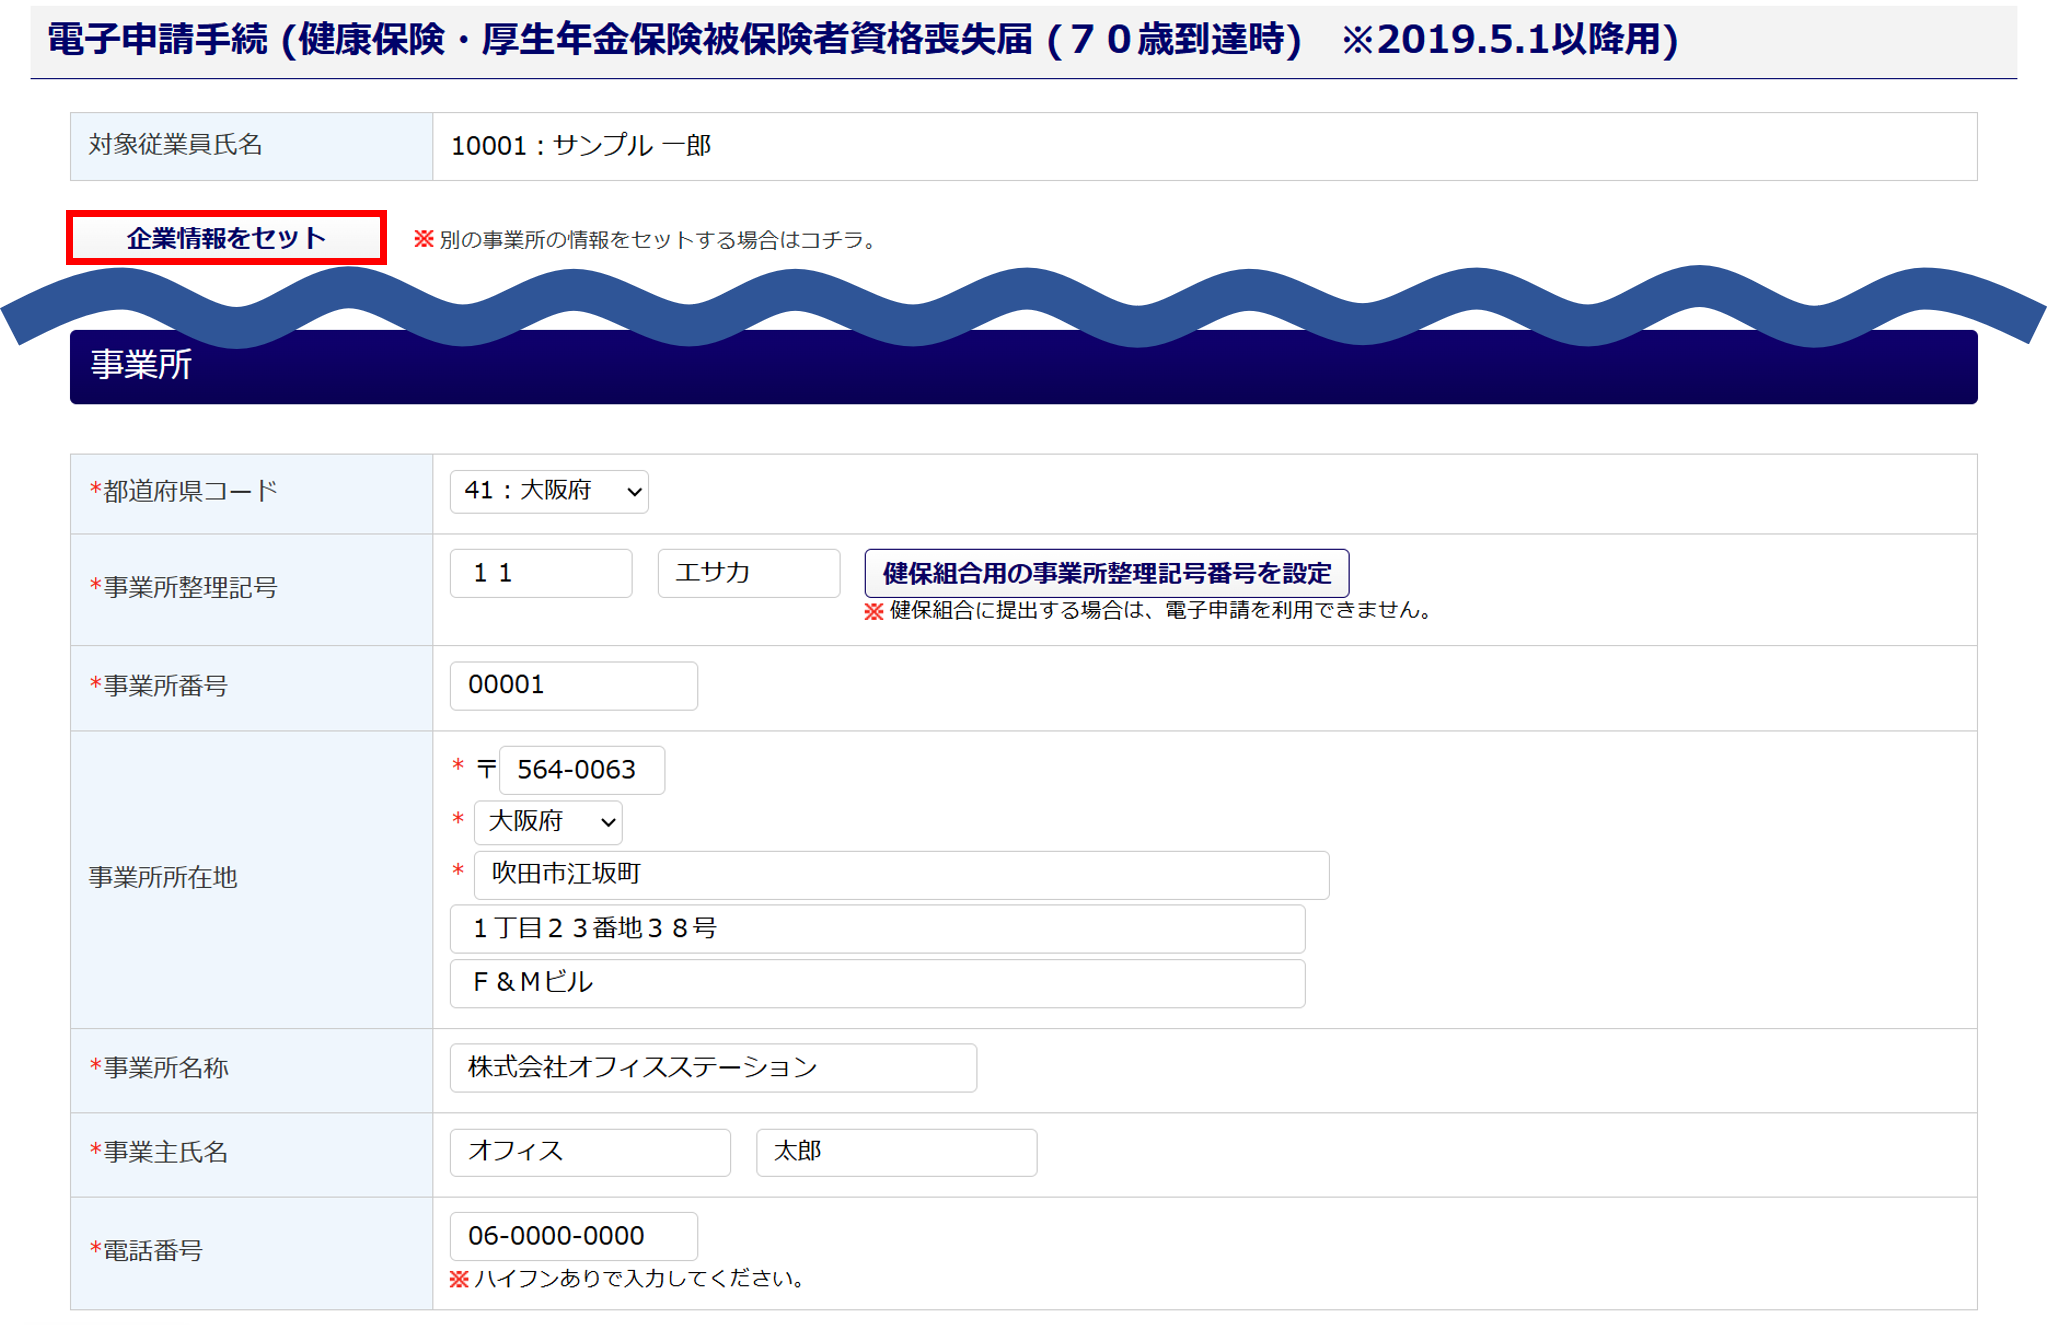Click the 電話番号 field 06-0000-0000

(573, 1236)
